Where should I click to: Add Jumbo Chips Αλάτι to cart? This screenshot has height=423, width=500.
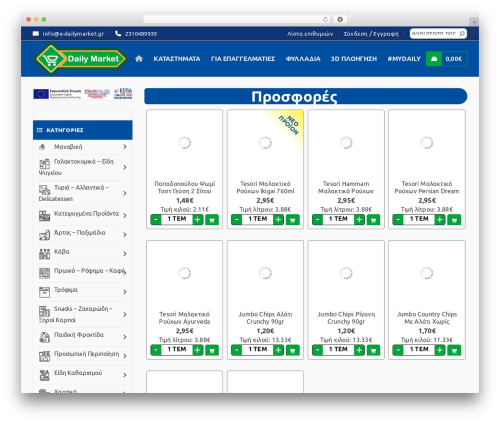pyautogui.click(x=293, y=350)
